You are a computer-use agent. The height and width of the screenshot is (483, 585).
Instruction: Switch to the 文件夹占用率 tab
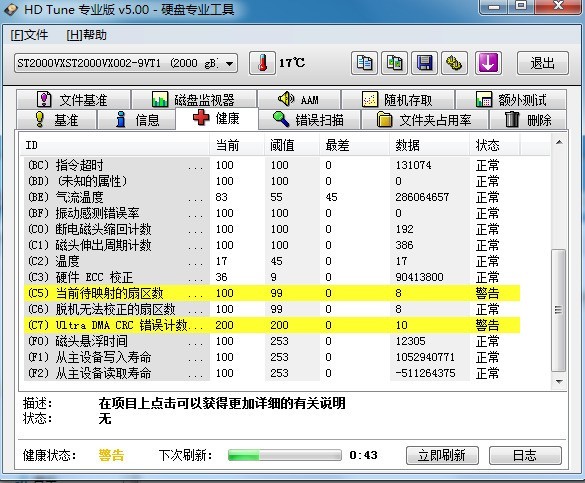[424, 120]
